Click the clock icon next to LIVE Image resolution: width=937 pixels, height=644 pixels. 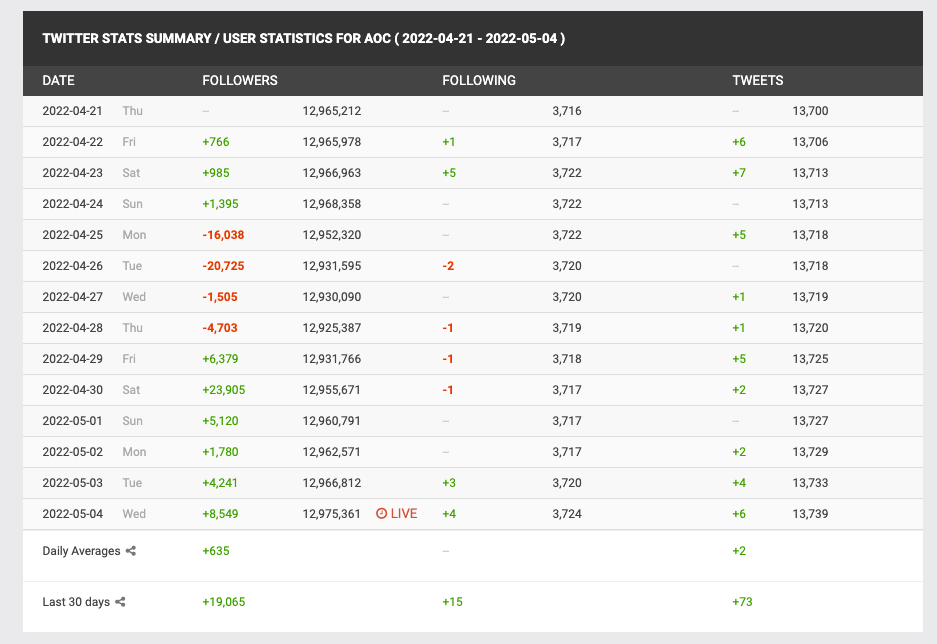click(381, 514)
